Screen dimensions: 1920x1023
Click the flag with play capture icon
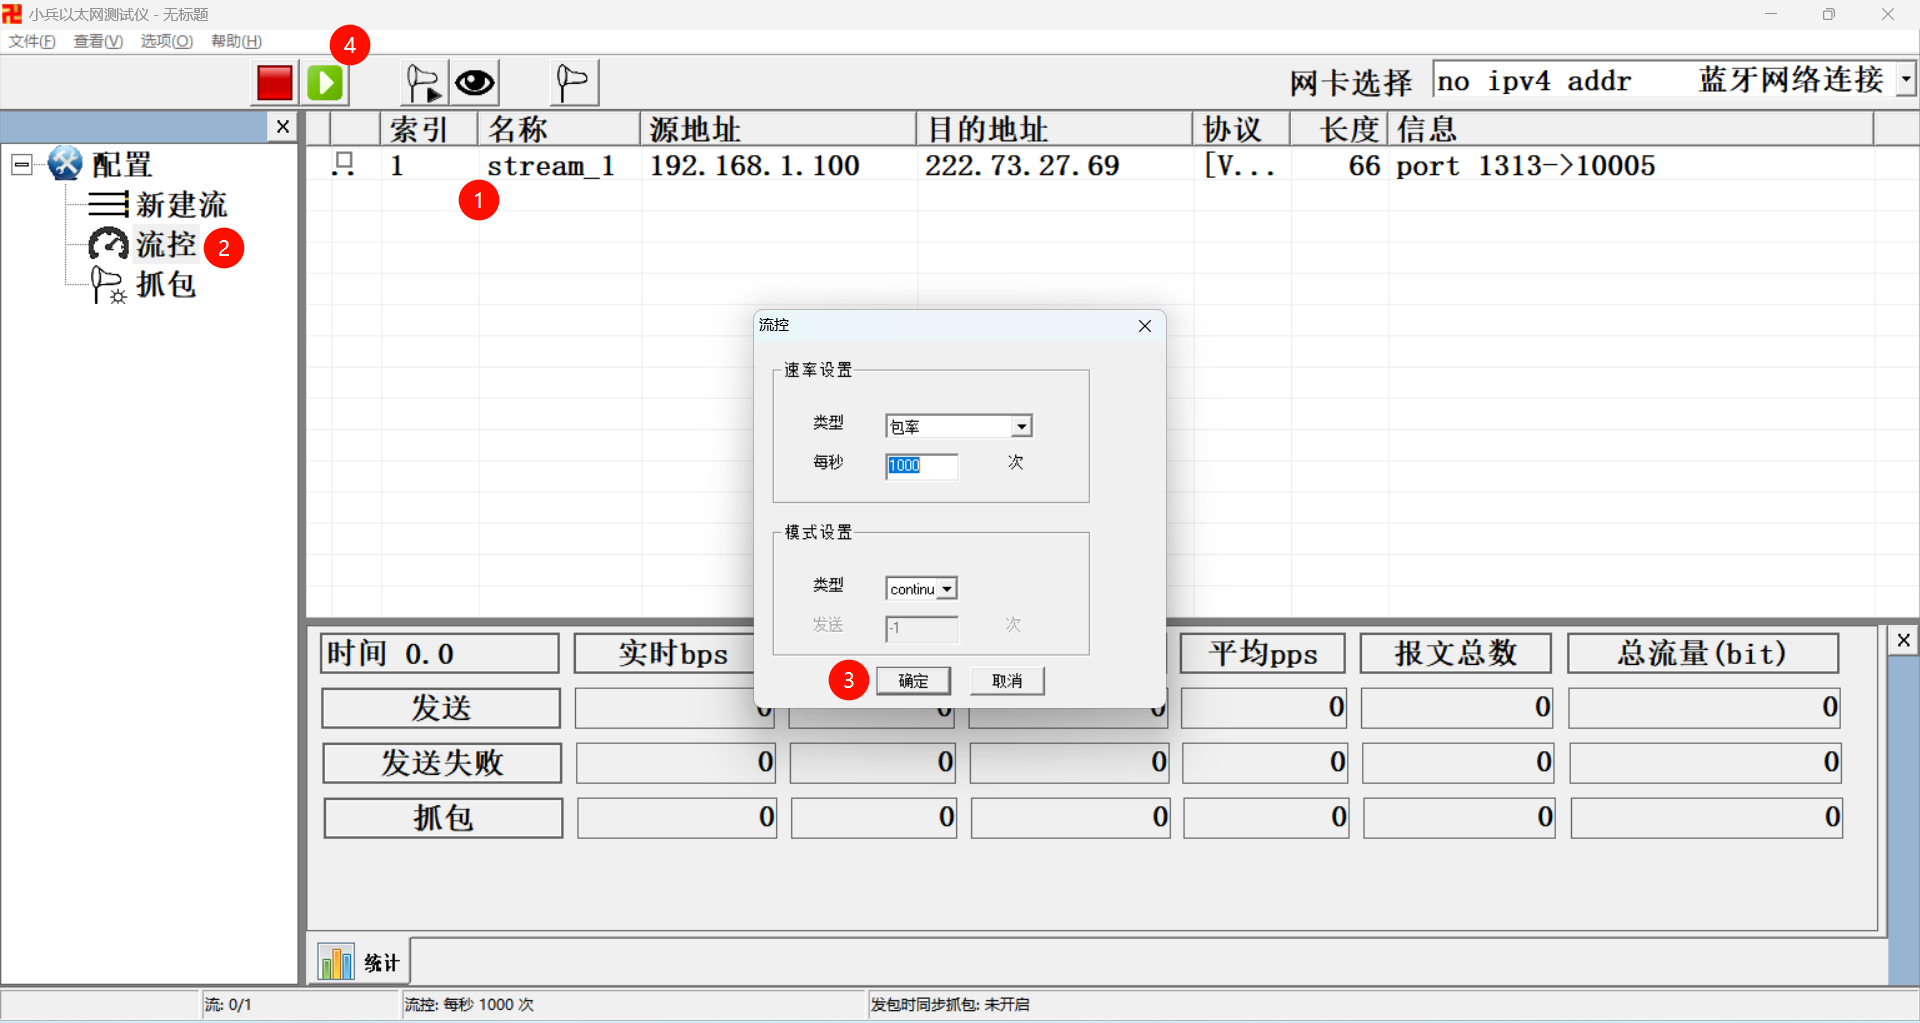point(424,83)
